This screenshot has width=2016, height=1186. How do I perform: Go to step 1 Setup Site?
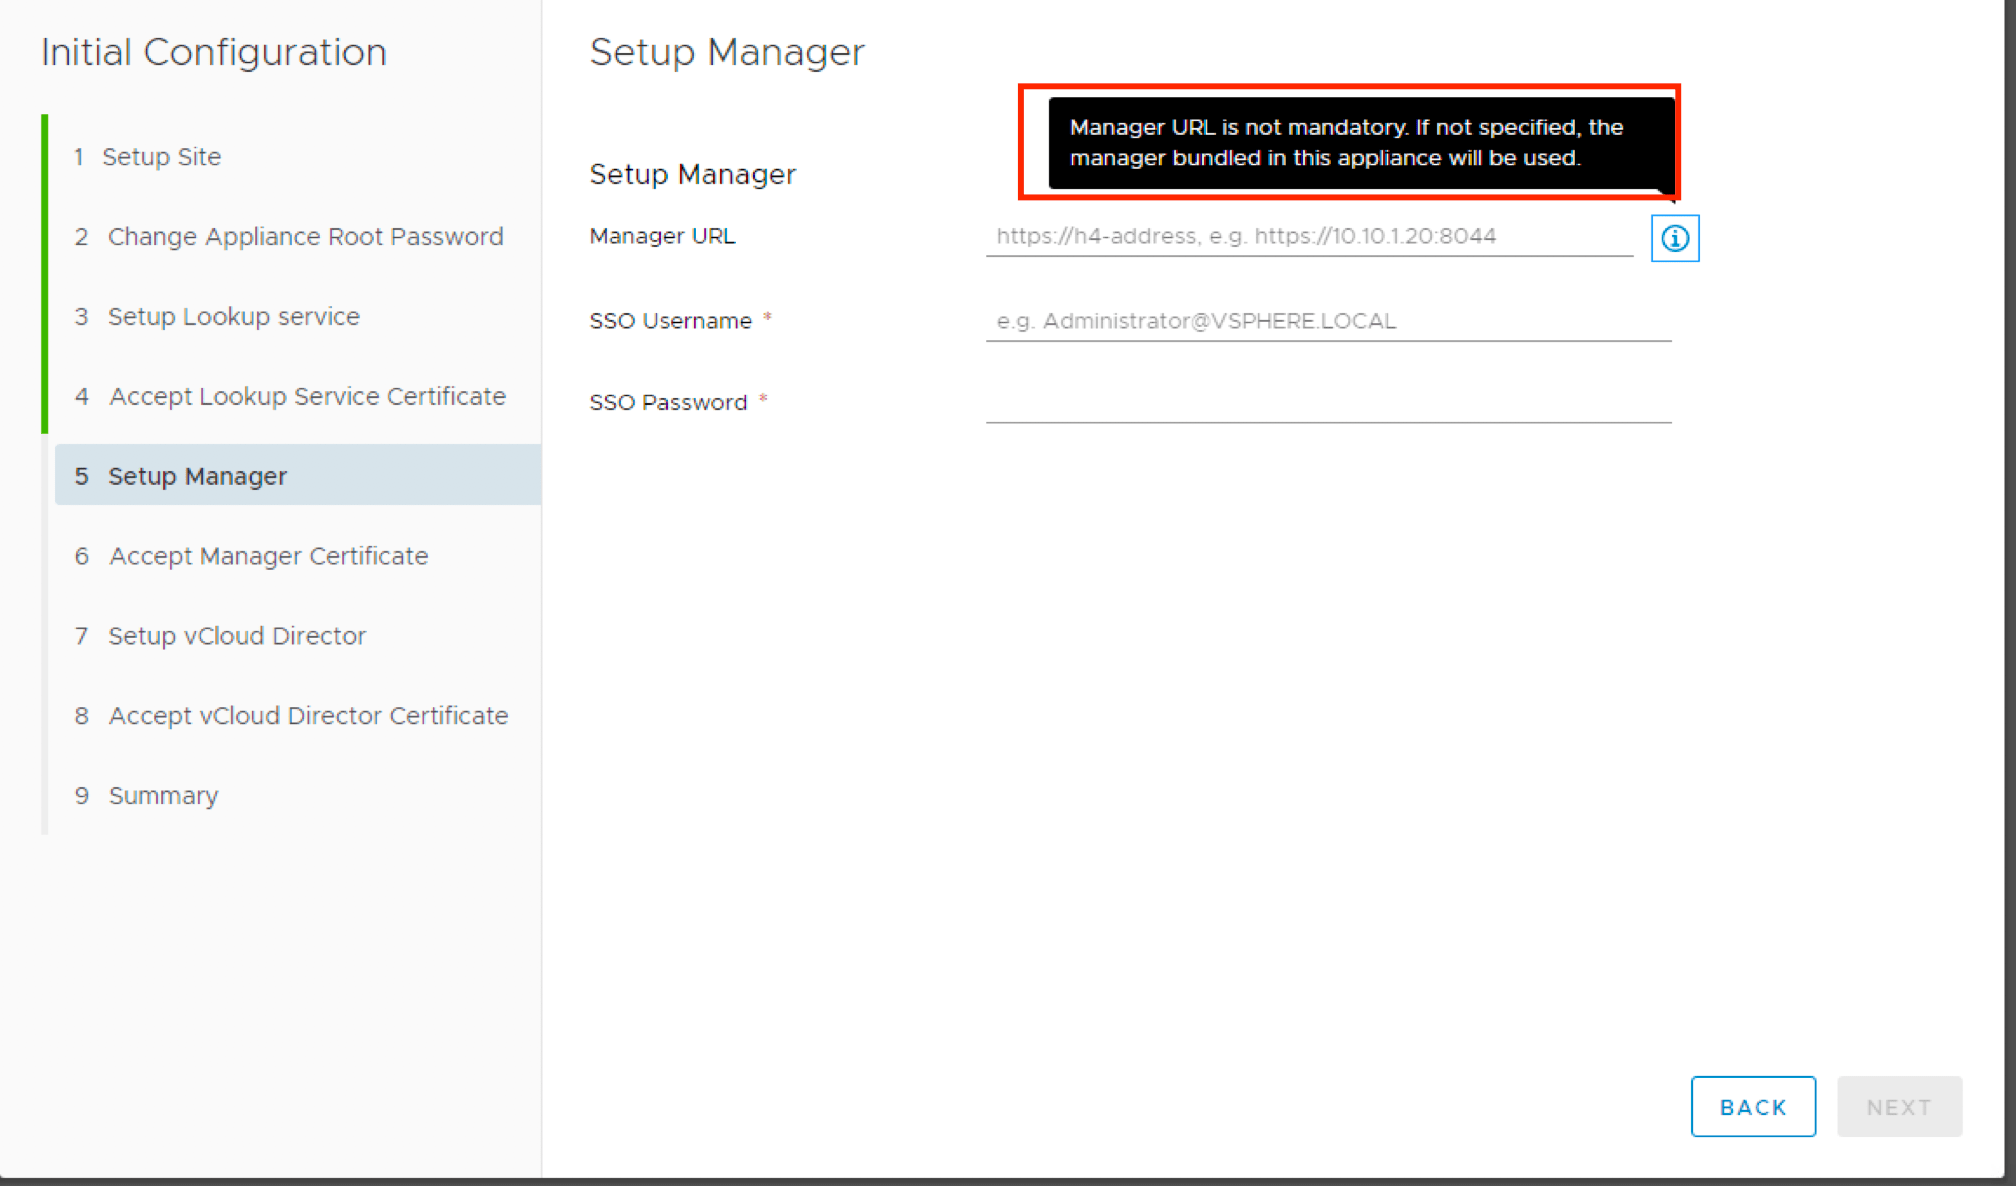point(161,157)
